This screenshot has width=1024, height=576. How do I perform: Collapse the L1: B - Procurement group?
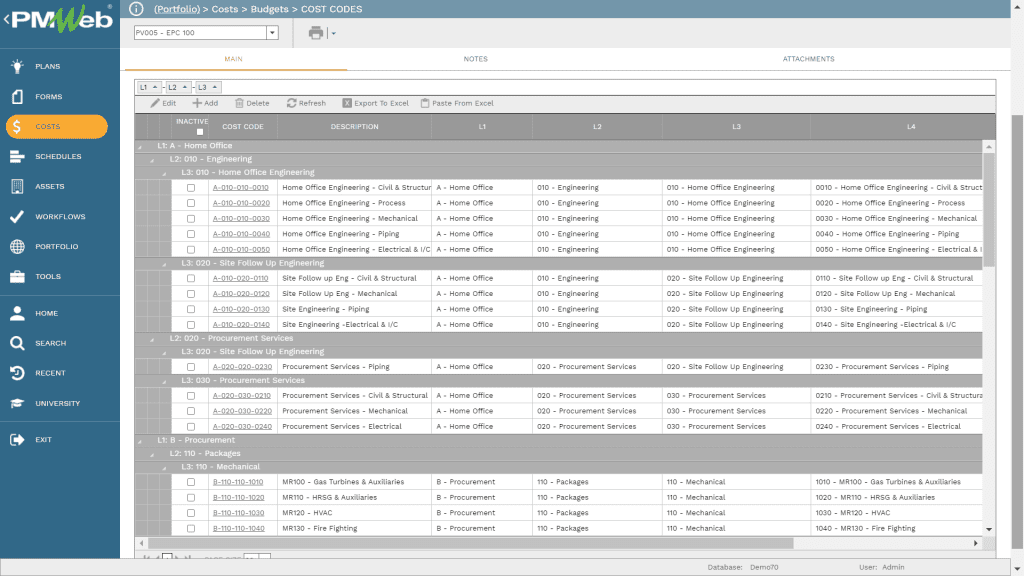[x=140, y=441]
